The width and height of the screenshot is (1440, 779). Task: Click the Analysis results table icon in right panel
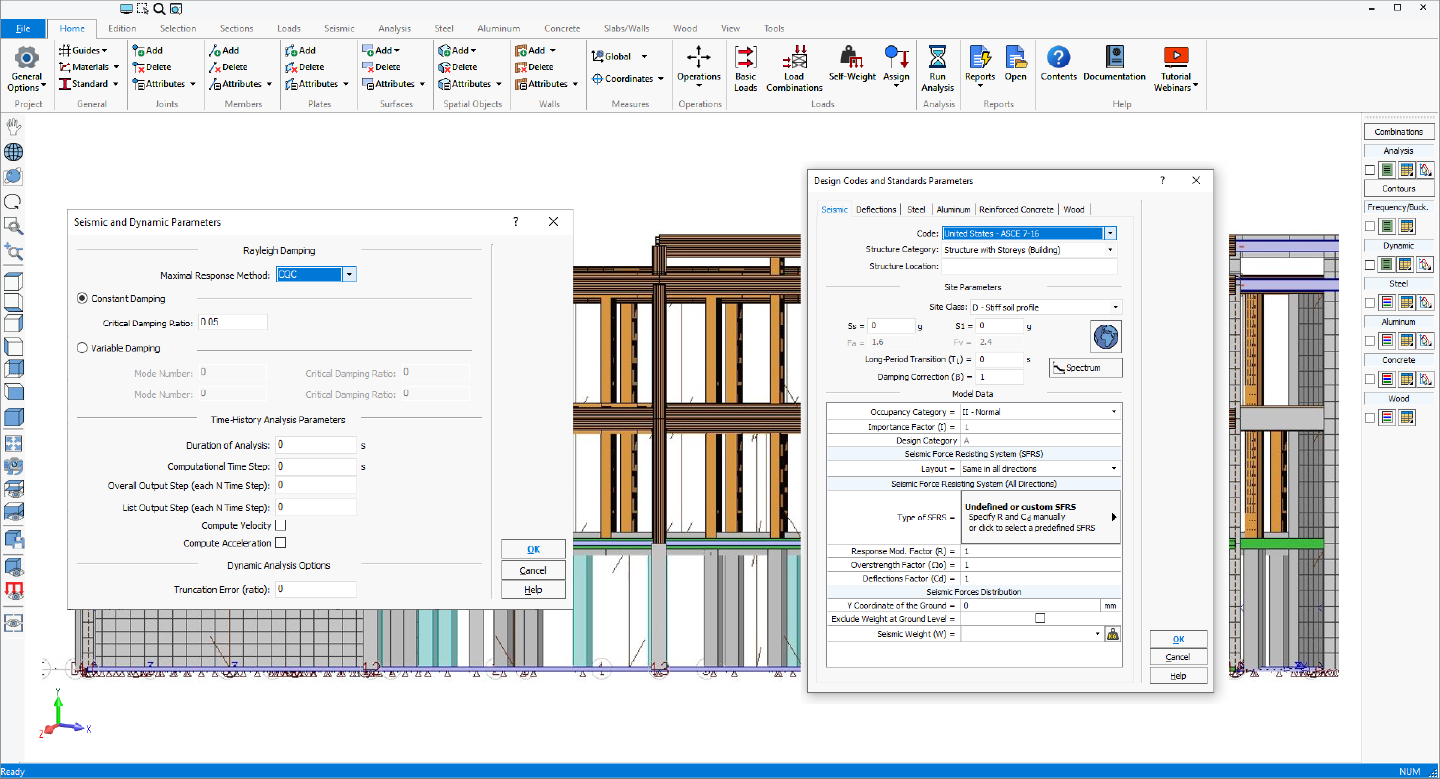click(x=1406, y=169)
